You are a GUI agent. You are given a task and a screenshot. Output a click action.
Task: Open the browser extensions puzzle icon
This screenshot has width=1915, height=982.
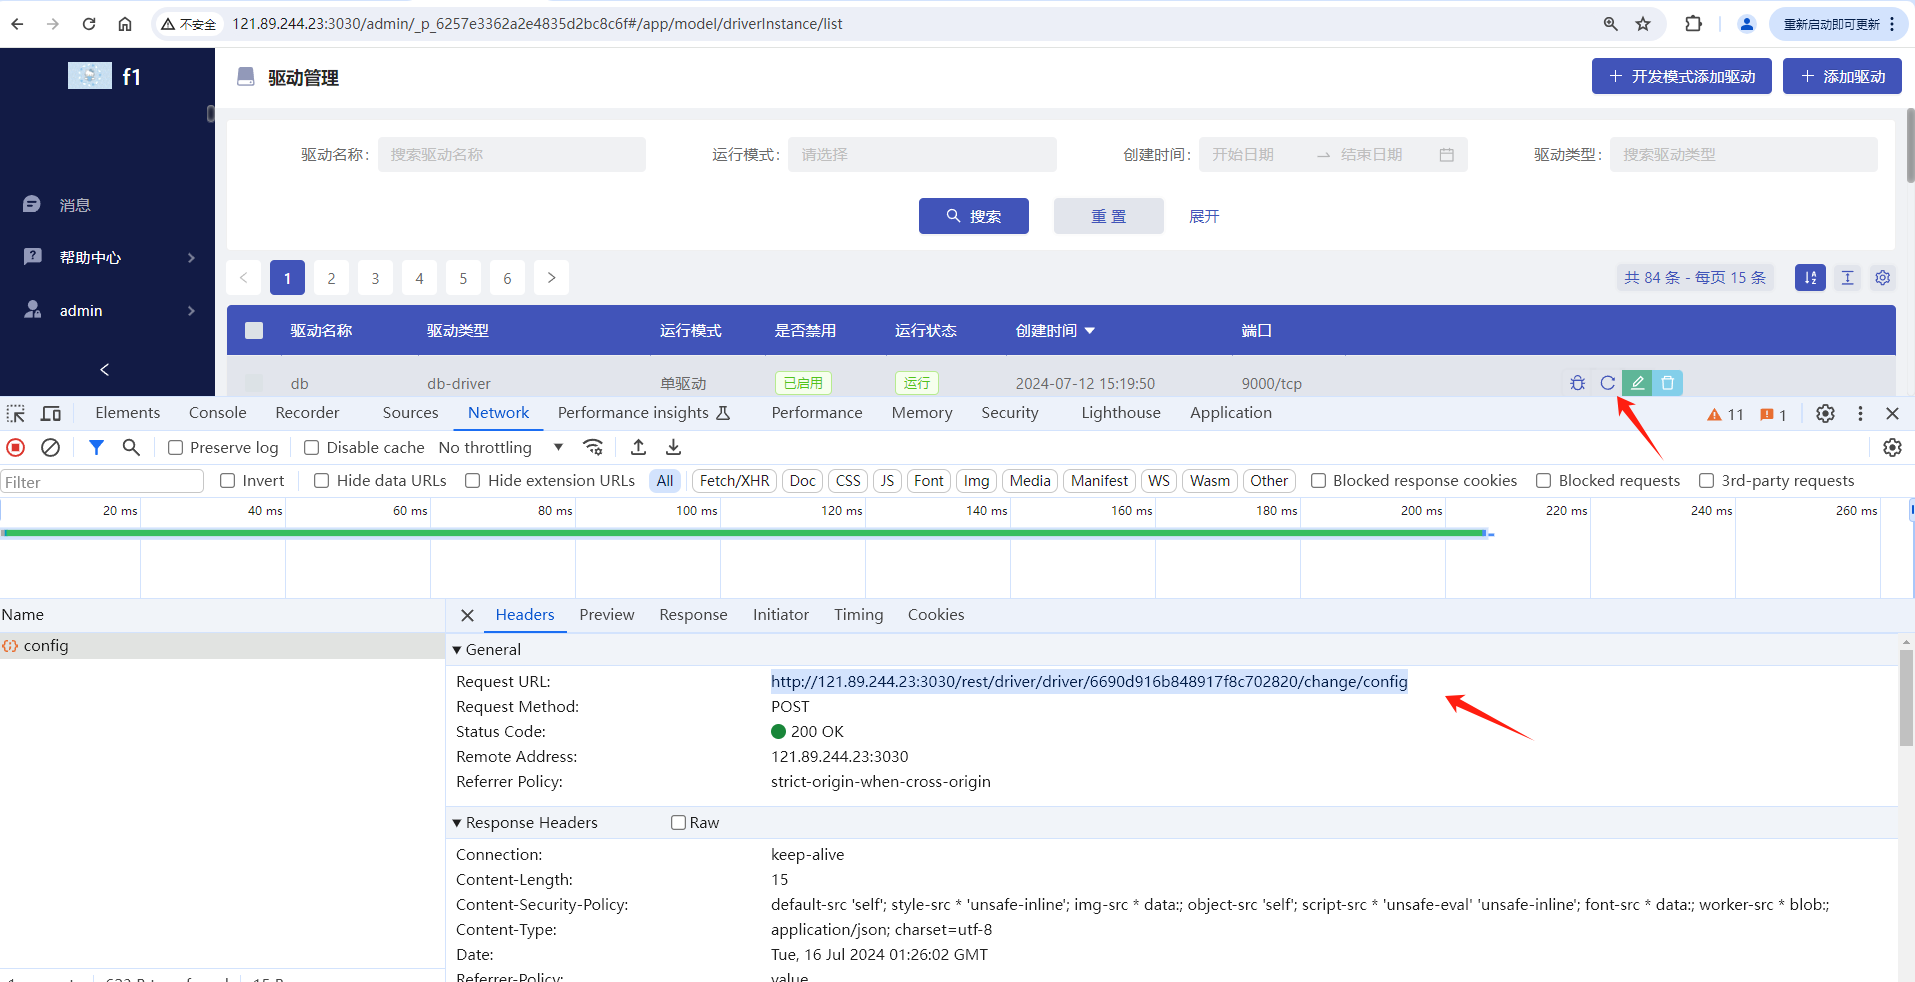(1693, 24)
